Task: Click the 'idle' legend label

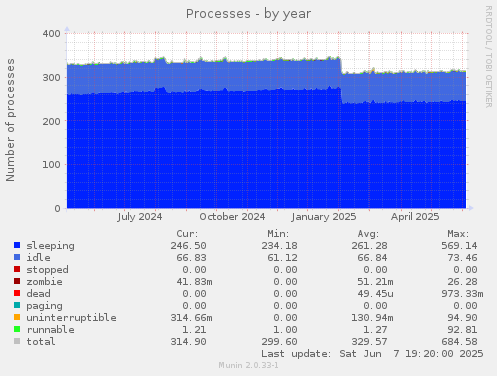Action: 38,258
